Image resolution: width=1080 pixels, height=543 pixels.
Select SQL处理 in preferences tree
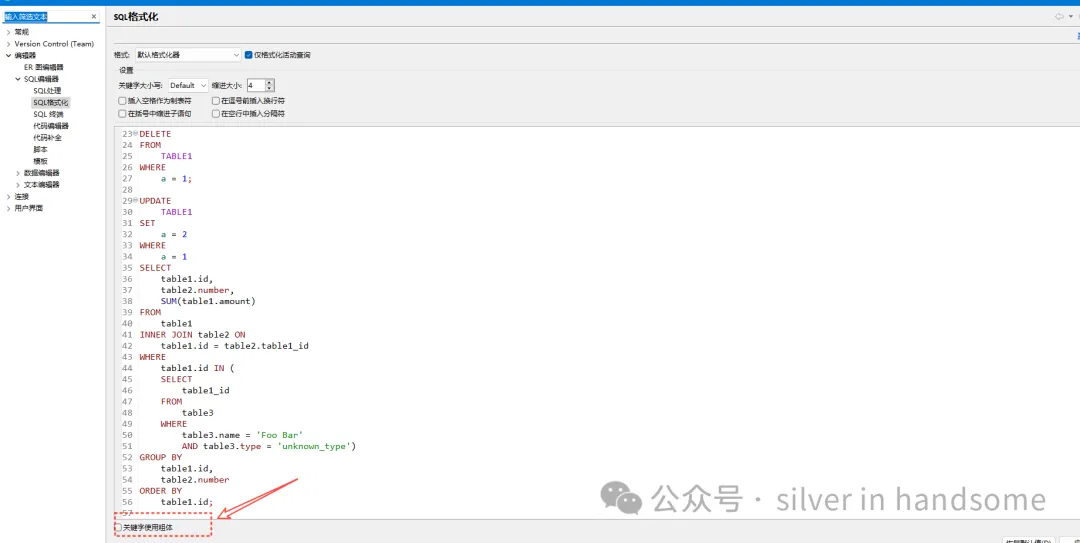pyautogui.click(x=47, y=91)
